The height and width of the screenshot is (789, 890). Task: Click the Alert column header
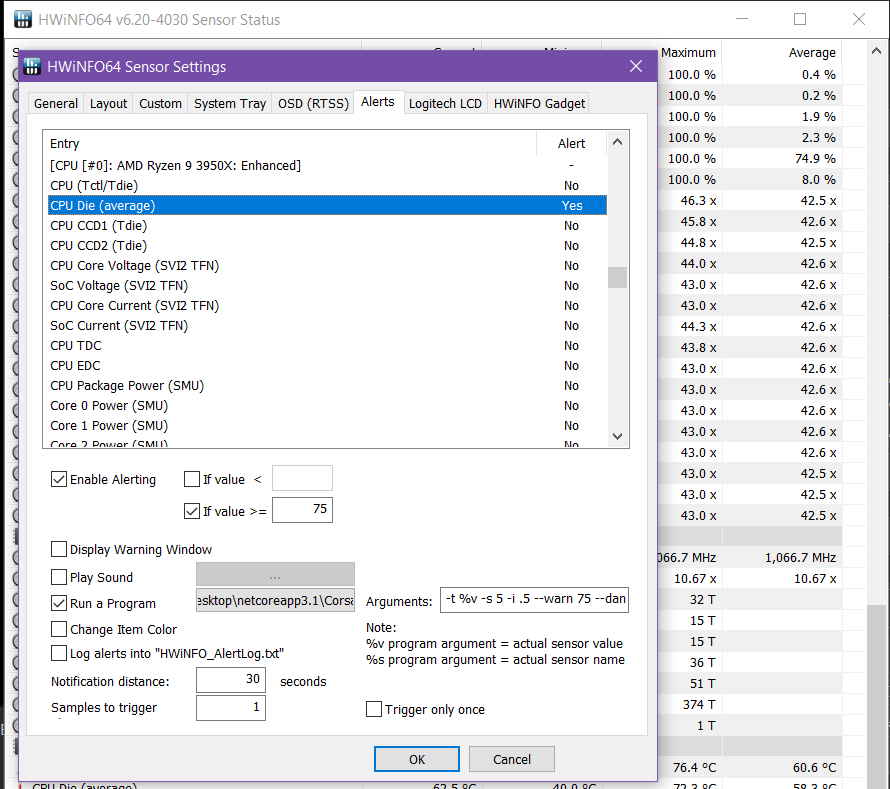[572, 144]
